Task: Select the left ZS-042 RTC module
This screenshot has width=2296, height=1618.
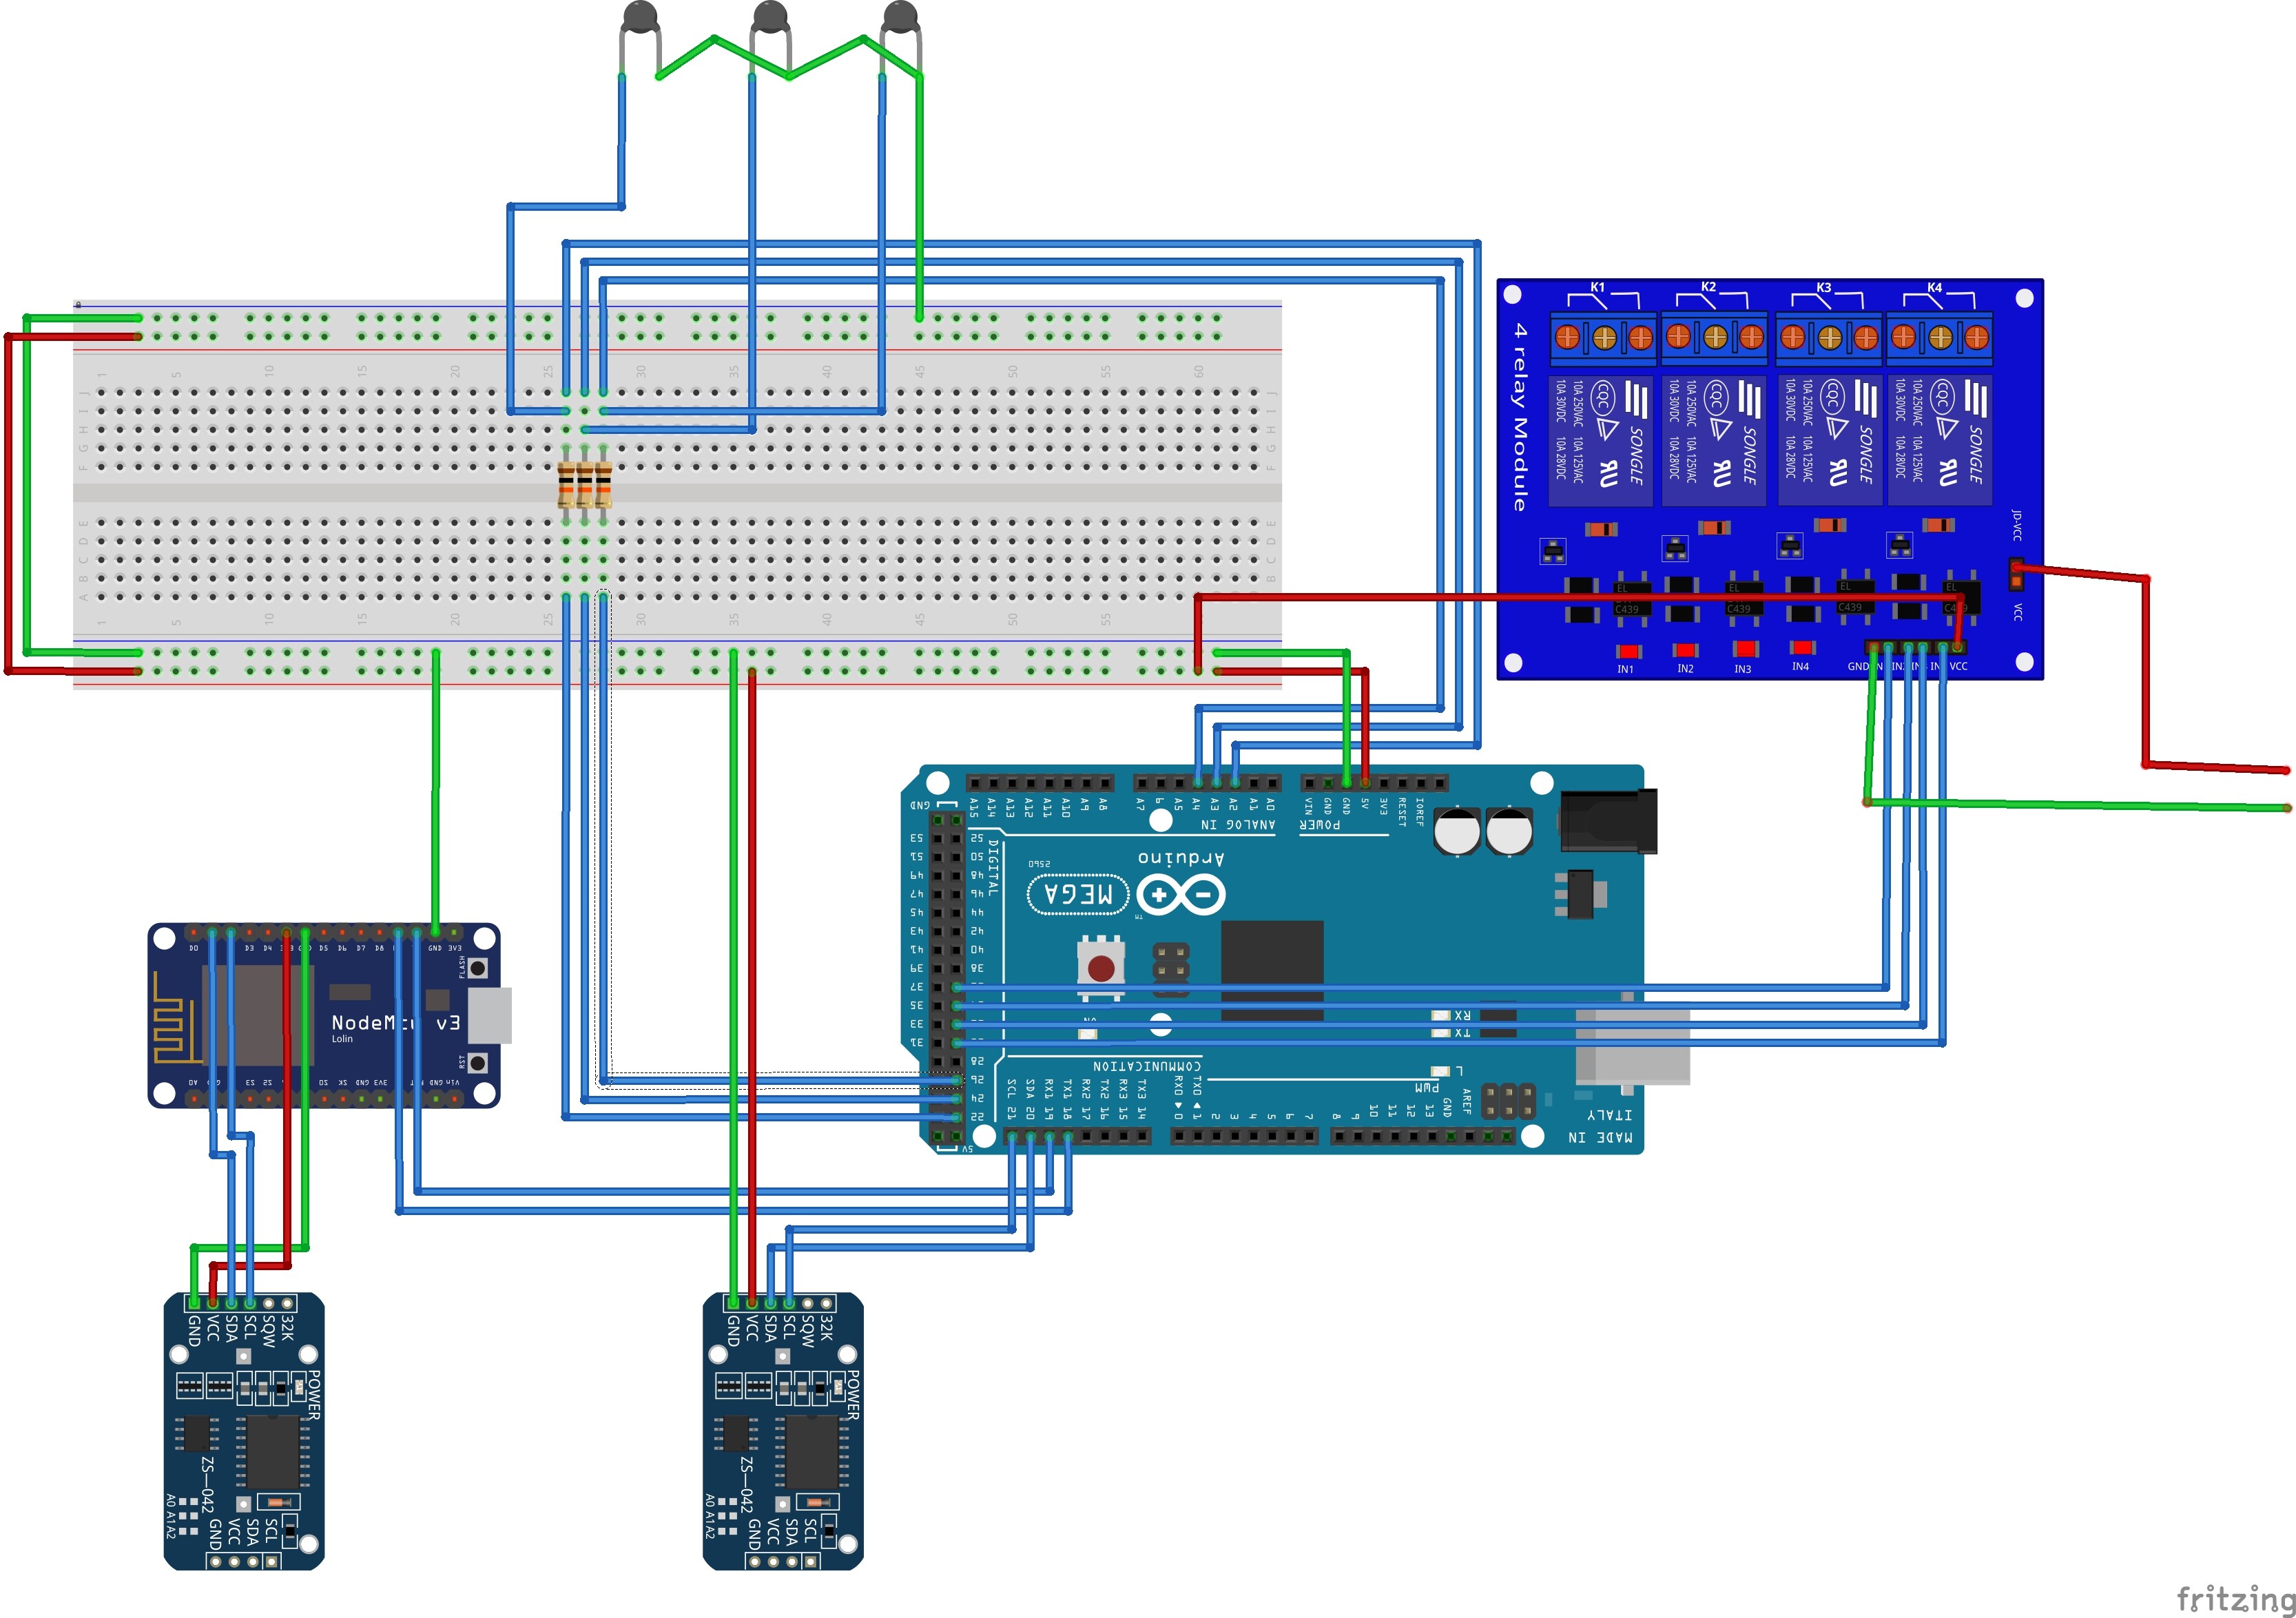Action: [243, 1431]
